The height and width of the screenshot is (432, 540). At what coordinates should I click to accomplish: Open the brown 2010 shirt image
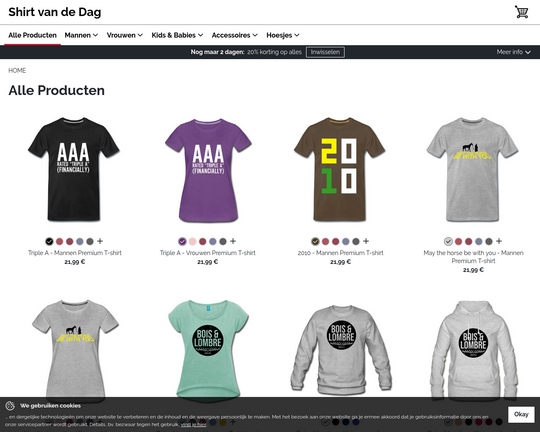tap(340, 169)
